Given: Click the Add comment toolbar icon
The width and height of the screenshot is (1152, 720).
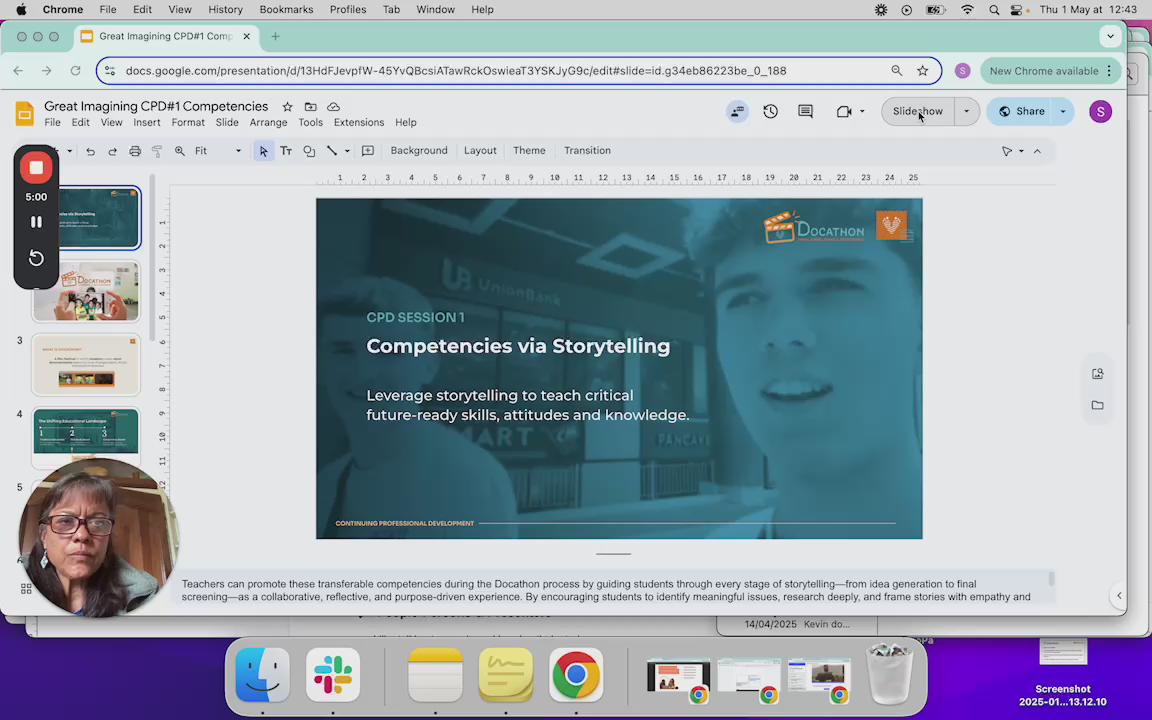Looking at the screenshot, I should click(368, 151).
